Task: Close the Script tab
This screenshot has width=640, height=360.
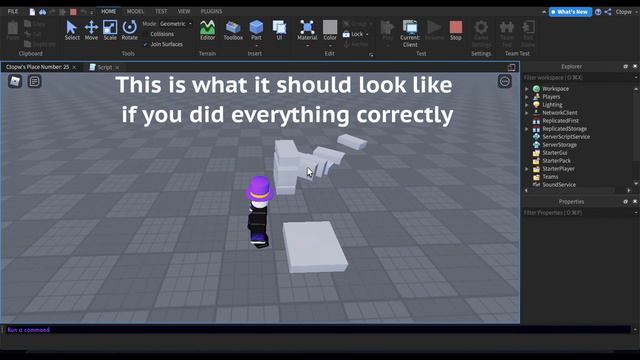Action: [x=117, y=67]
